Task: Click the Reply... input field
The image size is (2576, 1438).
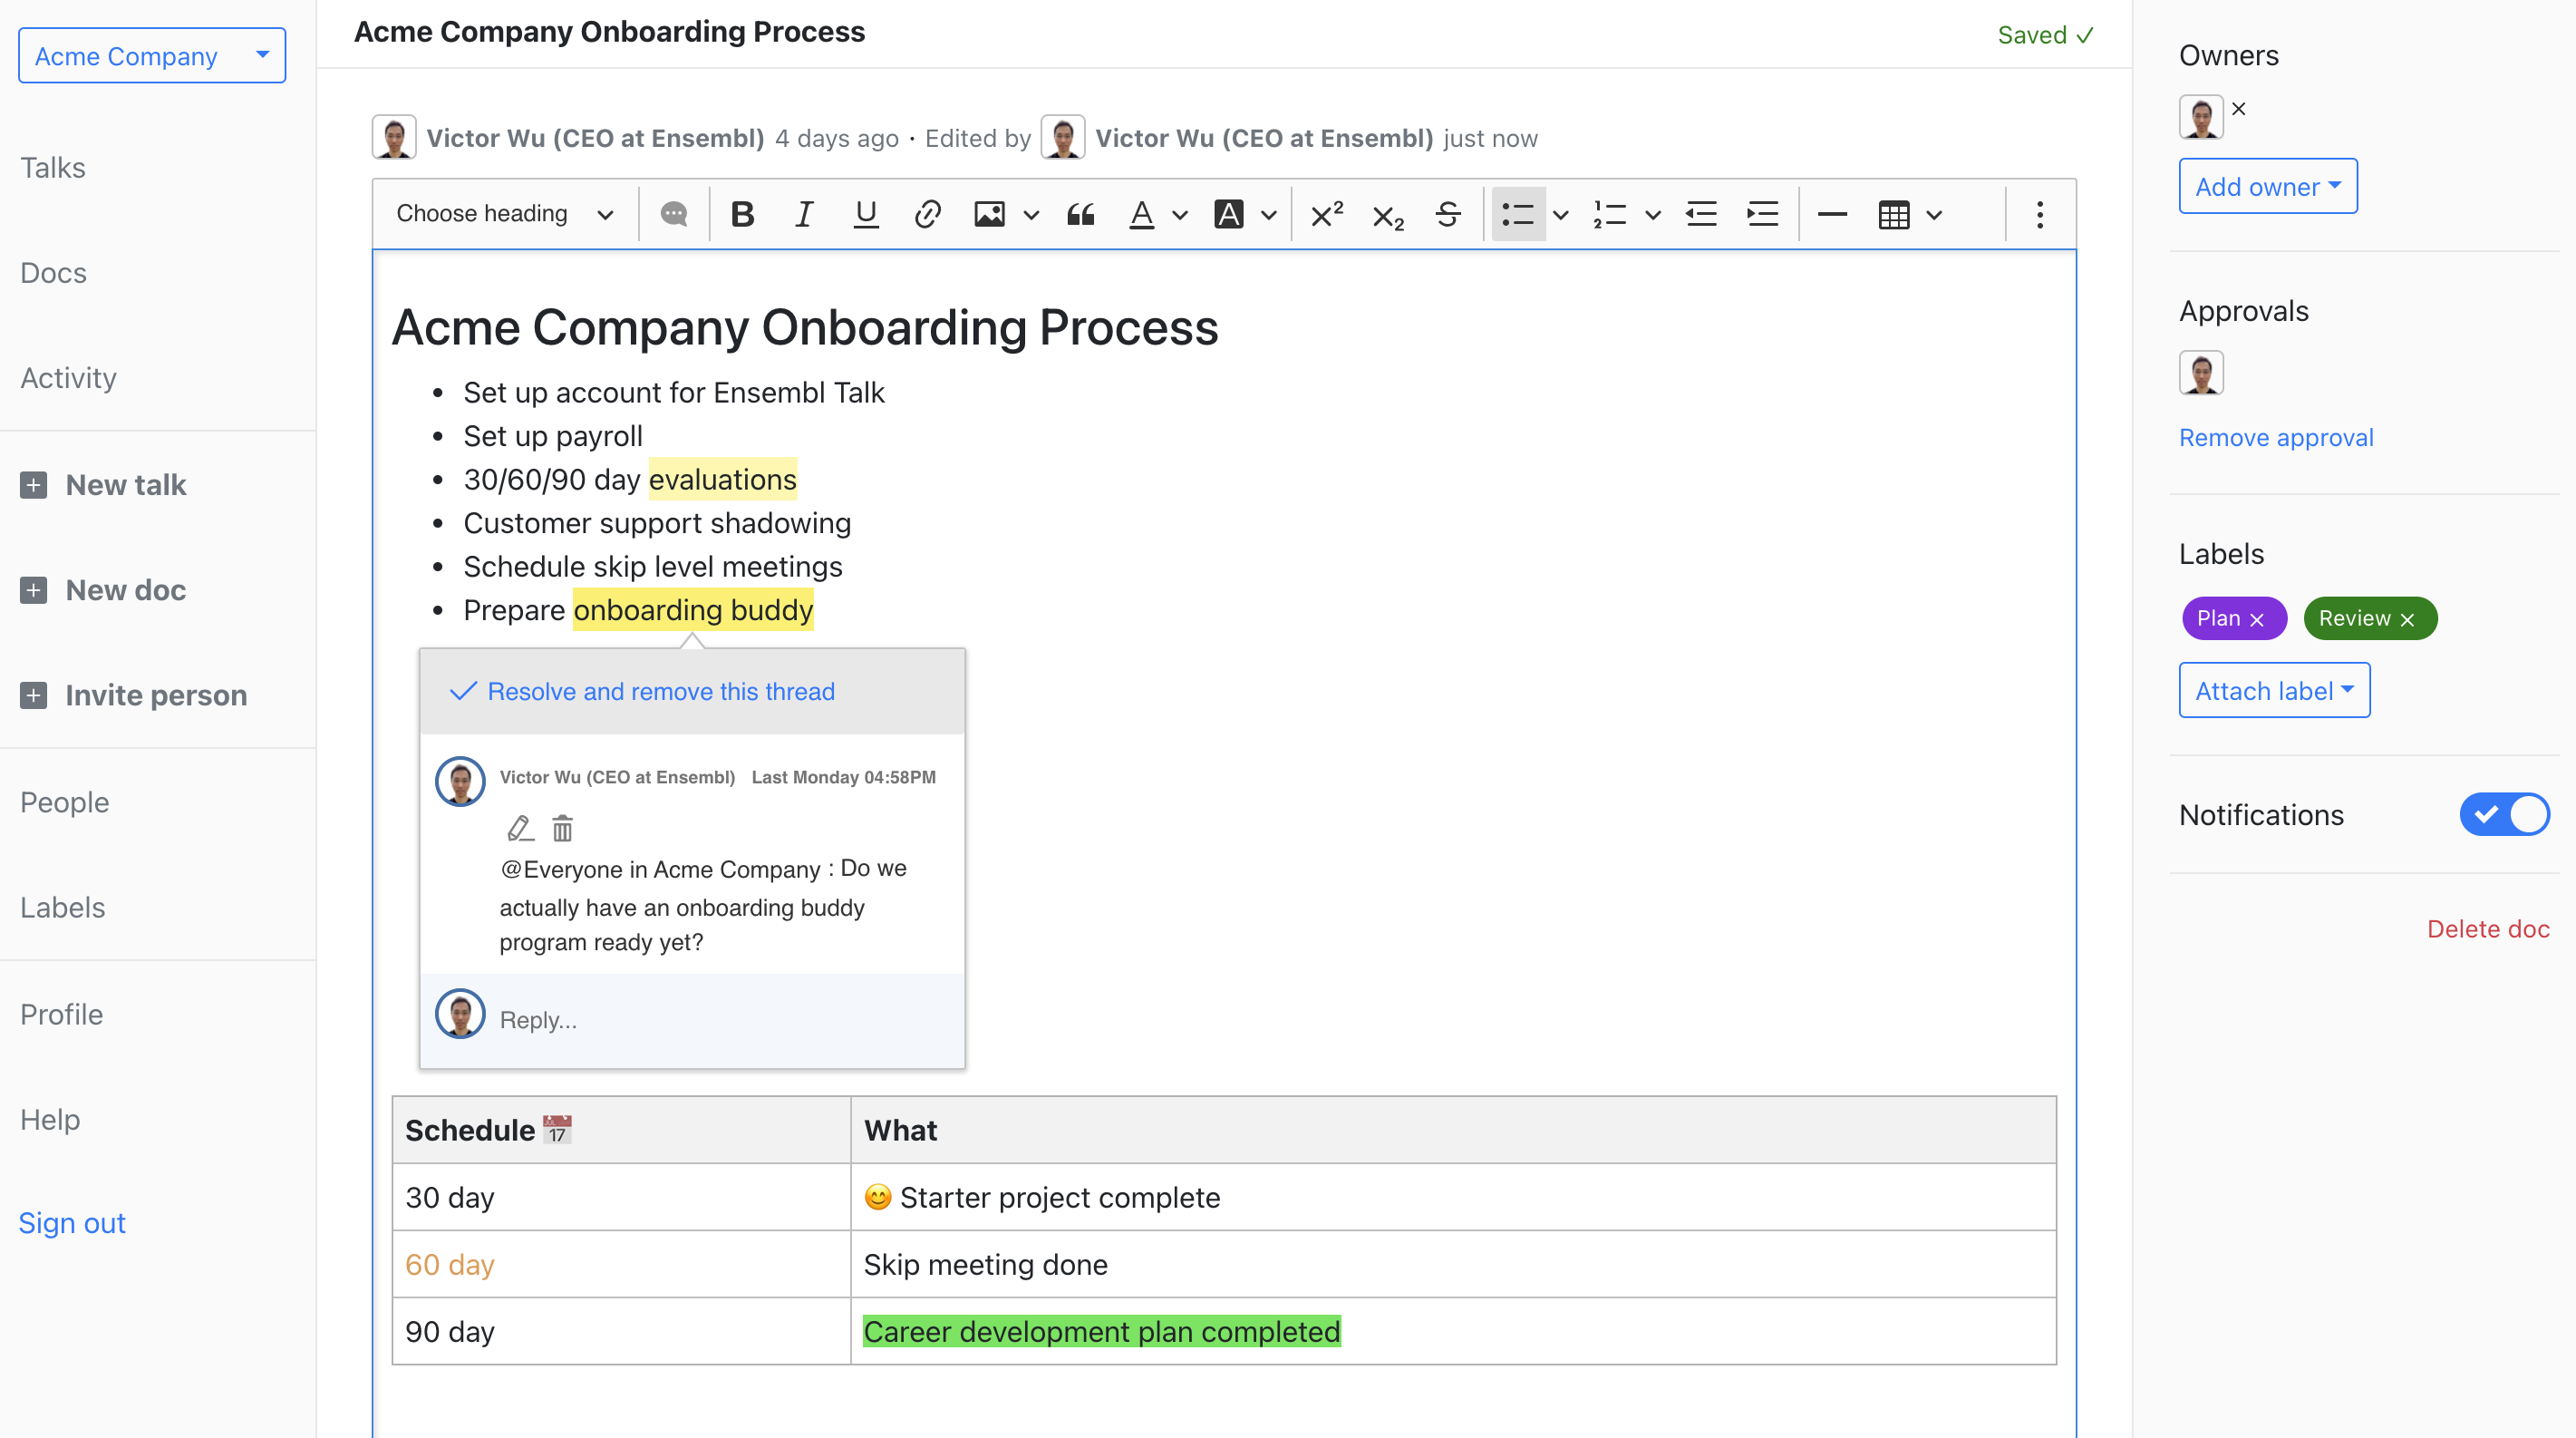Action: [x=725, y=1019]
